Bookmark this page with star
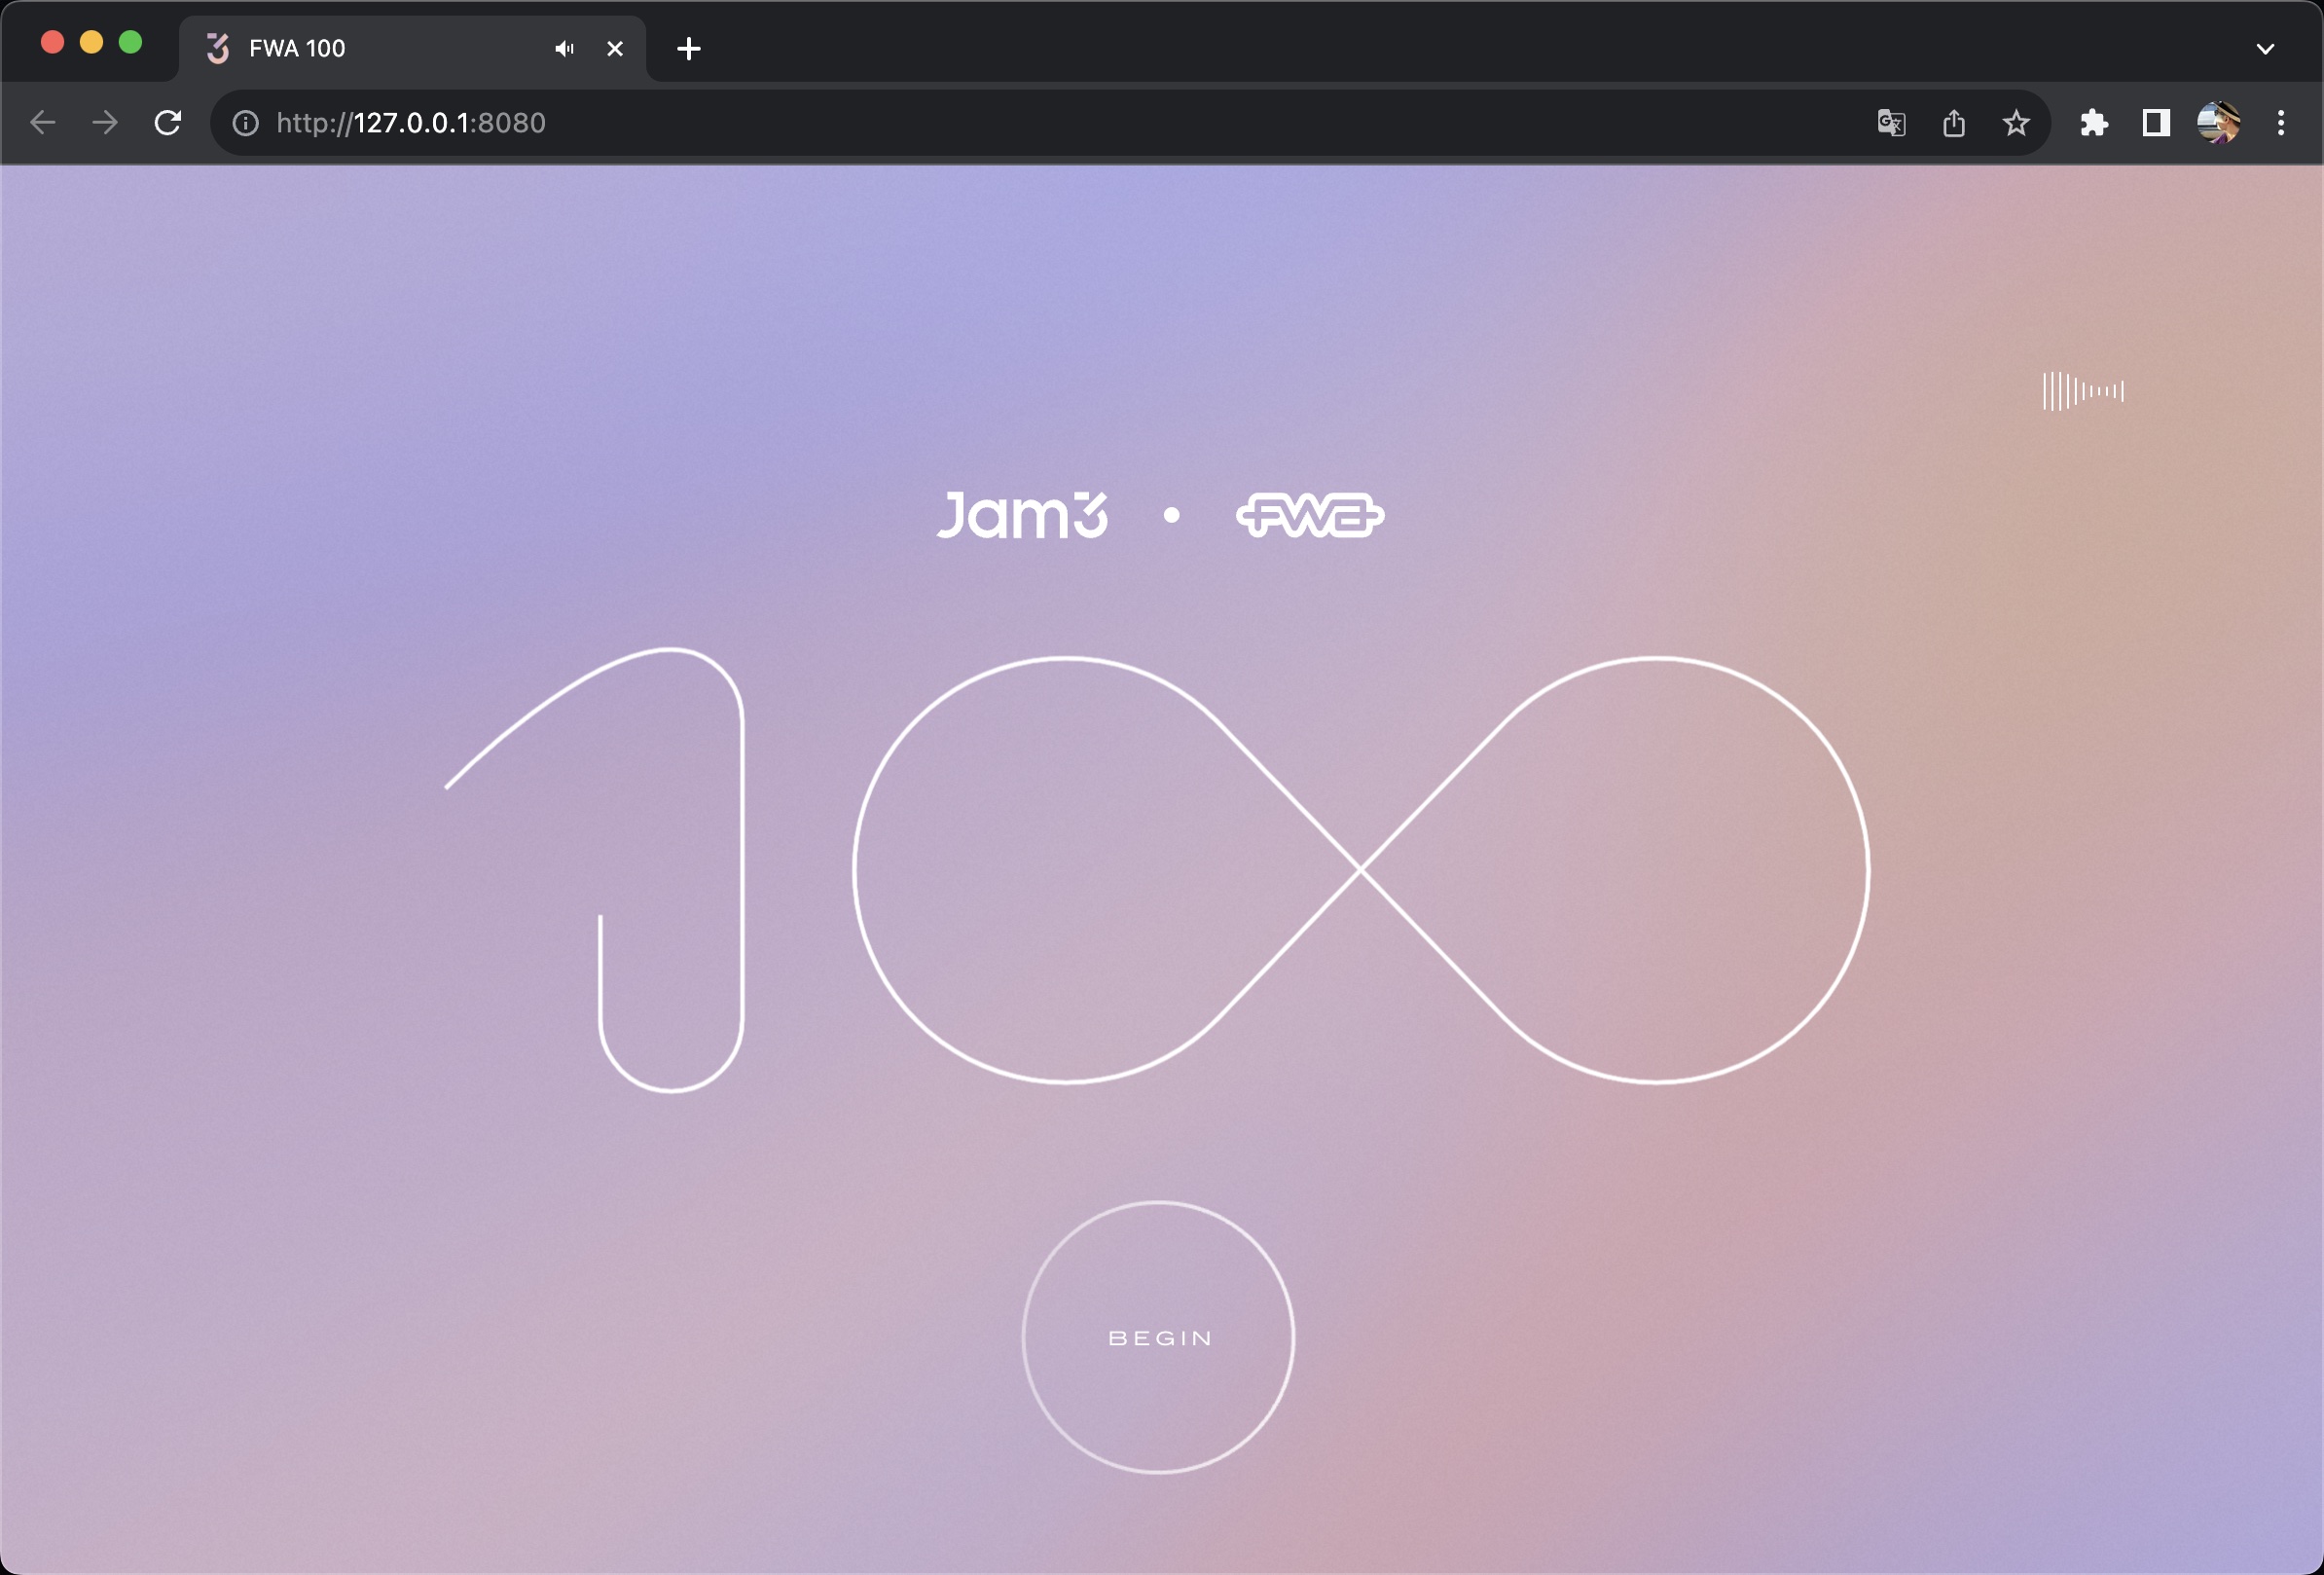Screen dimensions: 2324x1575 2016,123
